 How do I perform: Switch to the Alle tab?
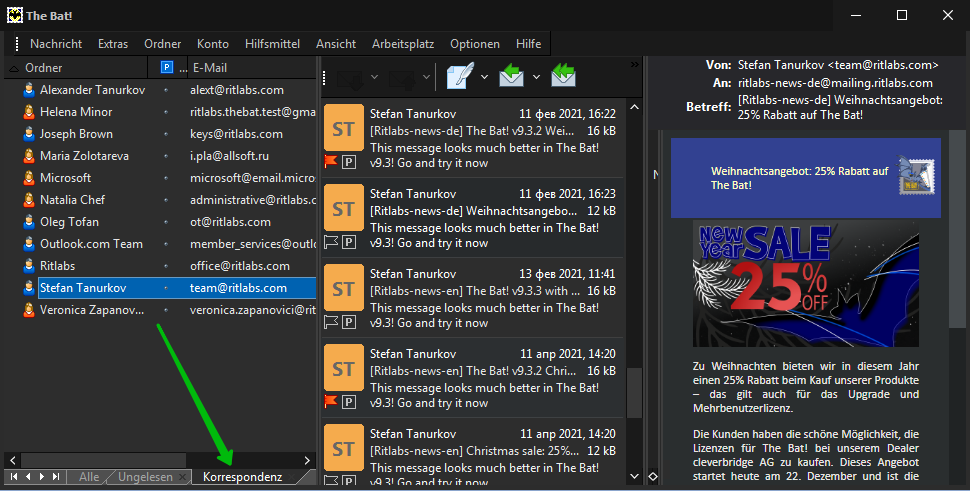pyautogui.click(x=89, y=477)
